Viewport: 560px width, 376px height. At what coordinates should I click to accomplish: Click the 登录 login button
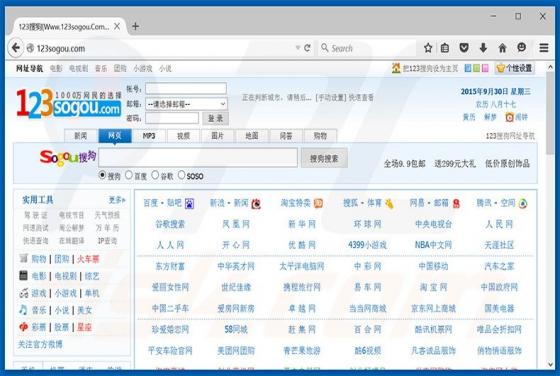click(215, 119)
